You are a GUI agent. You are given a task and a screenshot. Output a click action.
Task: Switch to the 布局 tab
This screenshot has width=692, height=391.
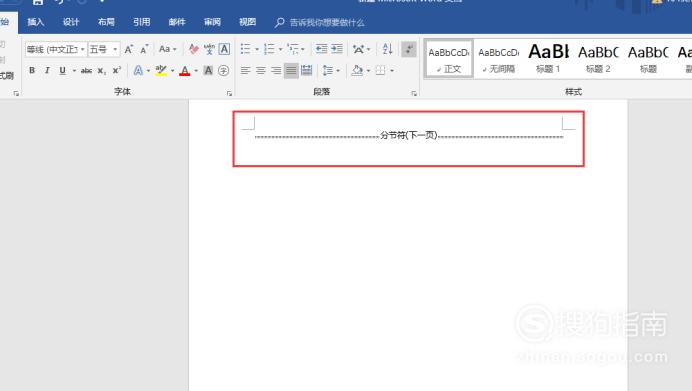pyautogui.click(x=106, y=22)
